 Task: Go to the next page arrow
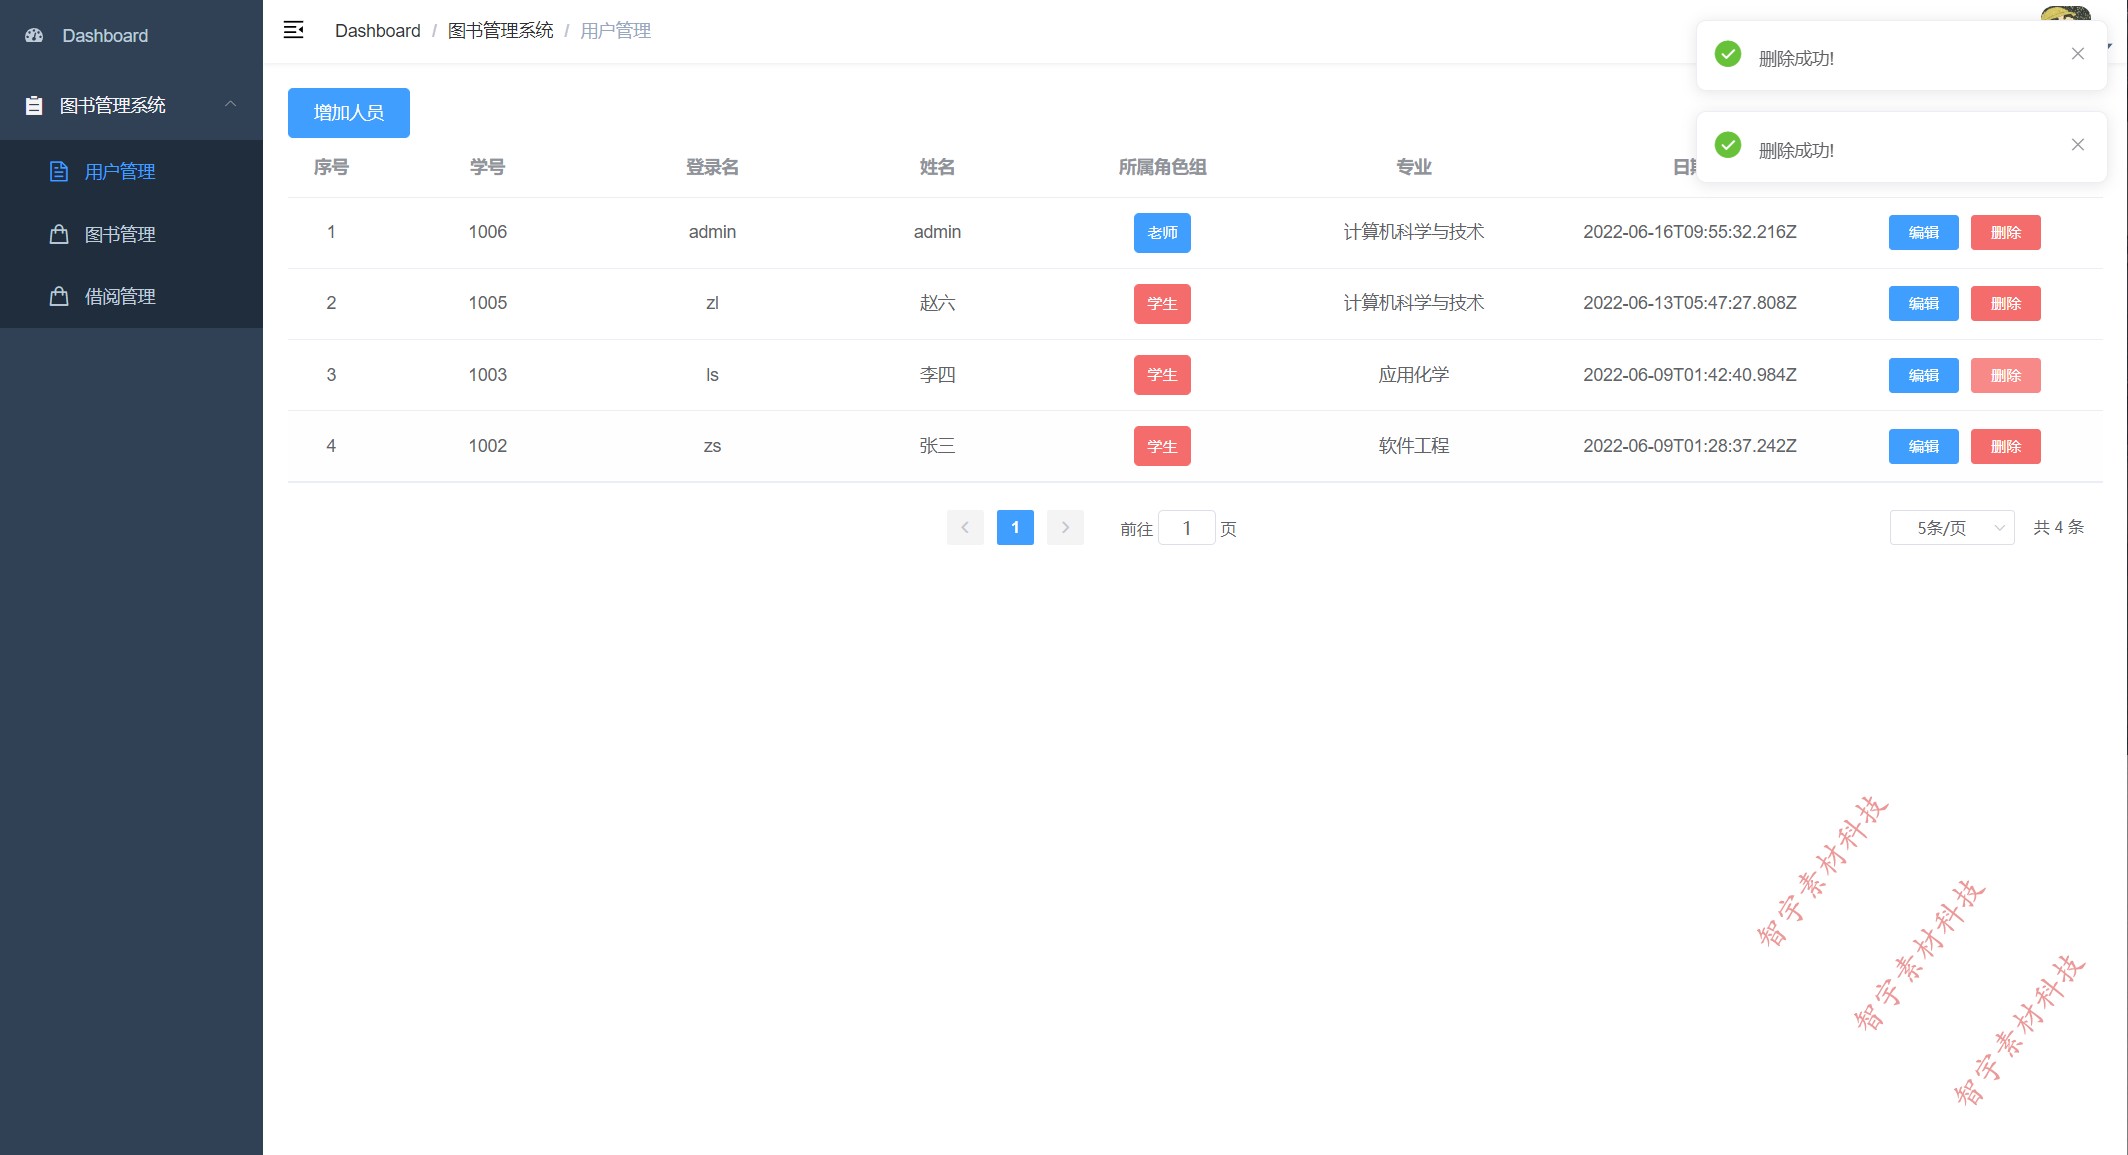(x=1065, y=527)
